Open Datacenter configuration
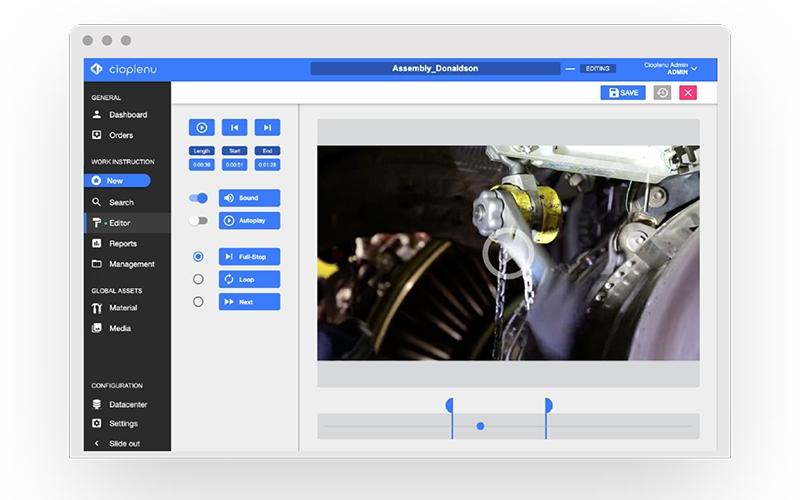Viewport: 800px width, 500px height. (x=127, y=404)
